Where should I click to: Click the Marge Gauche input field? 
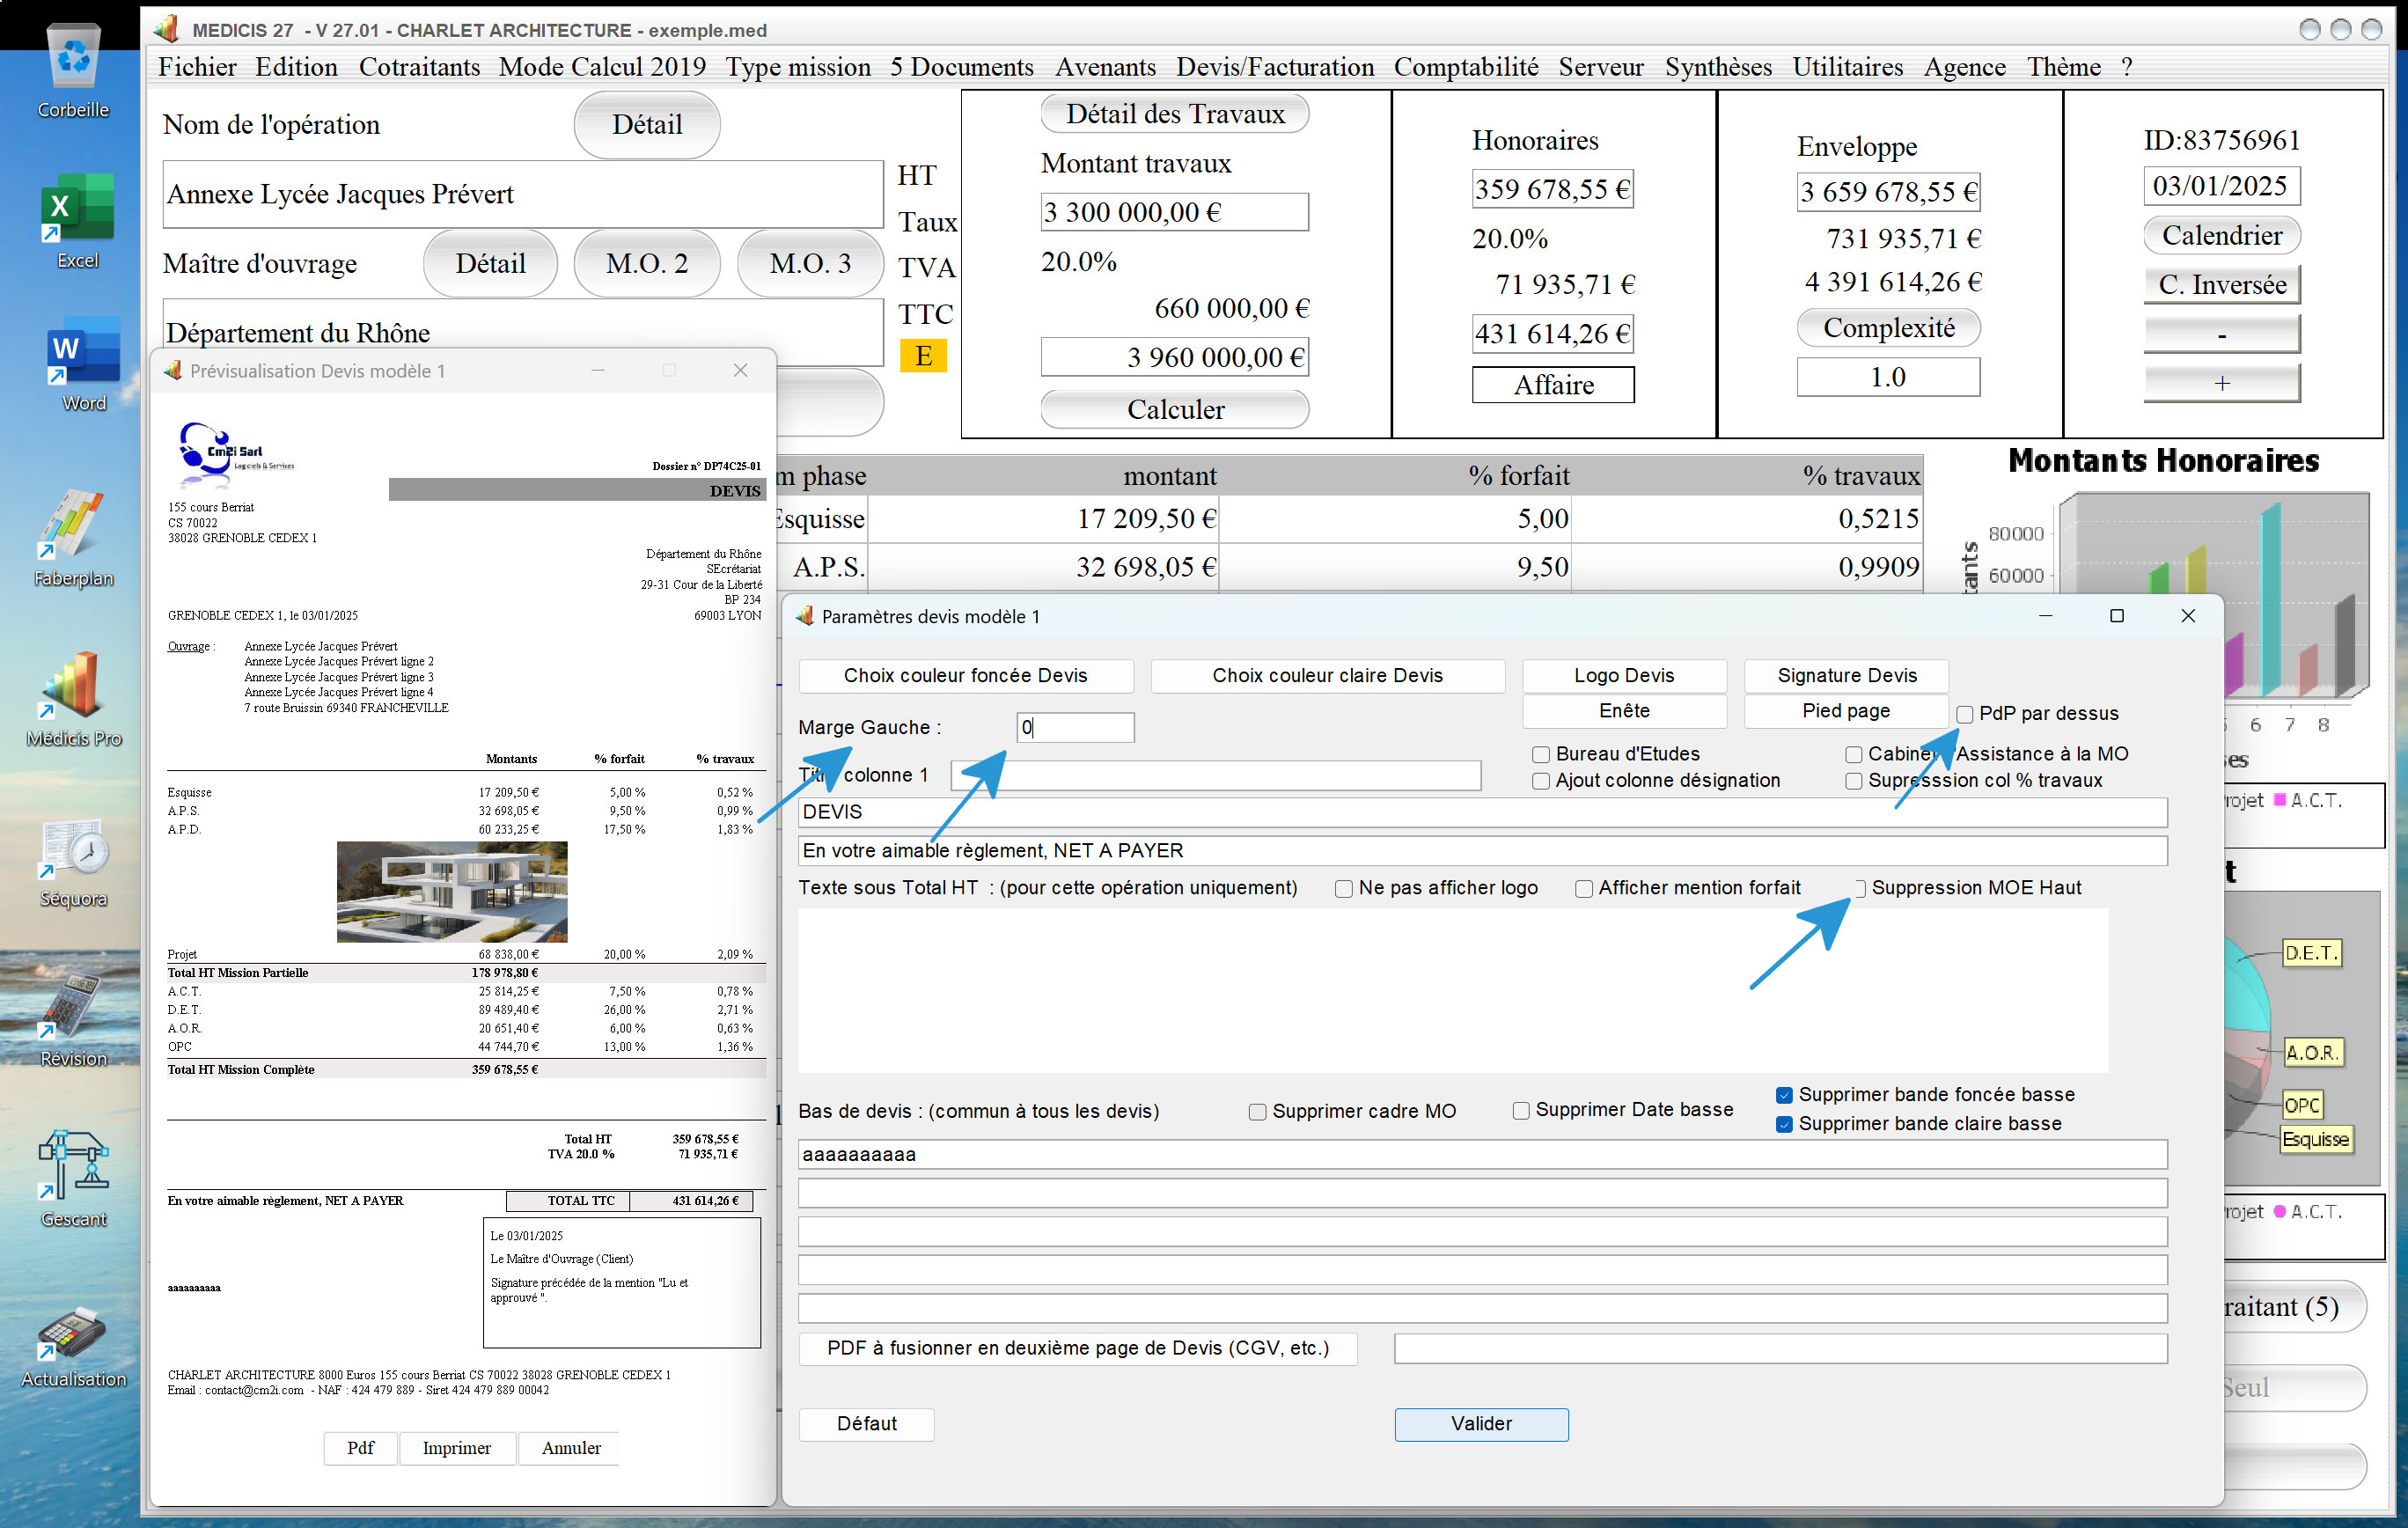coord(1075,728)
